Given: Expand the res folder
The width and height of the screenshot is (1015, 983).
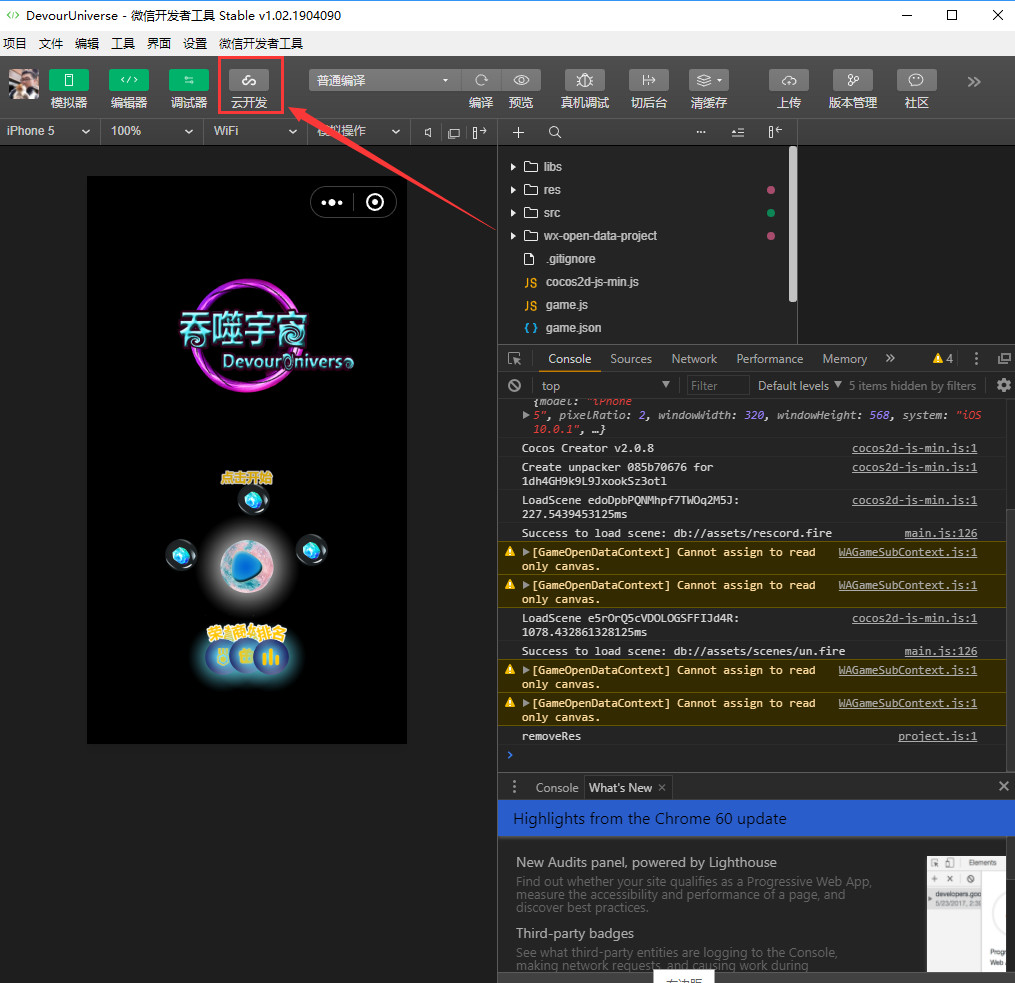Looking at the screenshot, I should point(513,190).
